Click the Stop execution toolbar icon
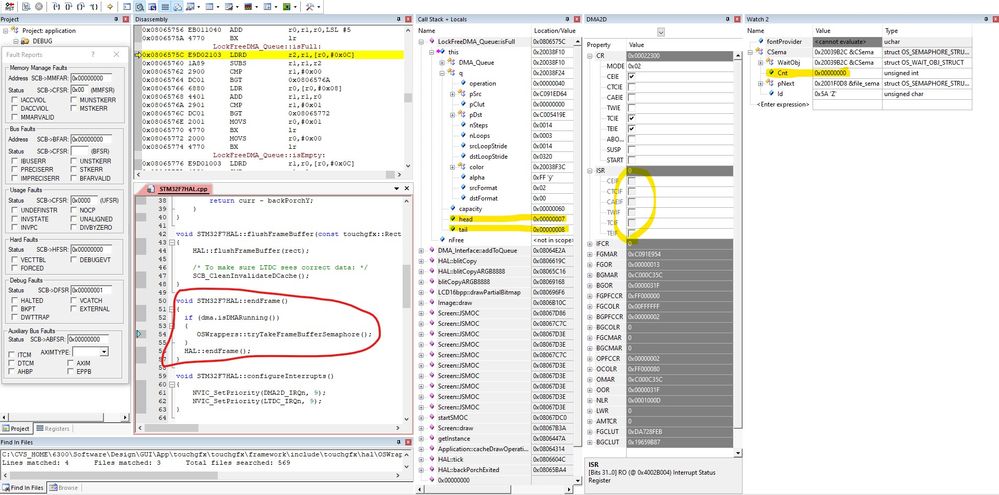This screenshot has height=495, width=999. [39, 6]
